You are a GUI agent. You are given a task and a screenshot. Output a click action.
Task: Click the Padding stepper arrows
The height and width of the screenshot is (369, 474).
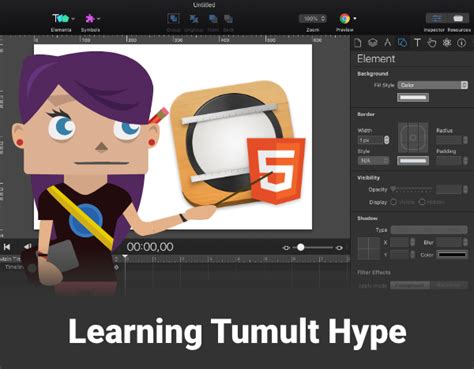click(465, 161)
